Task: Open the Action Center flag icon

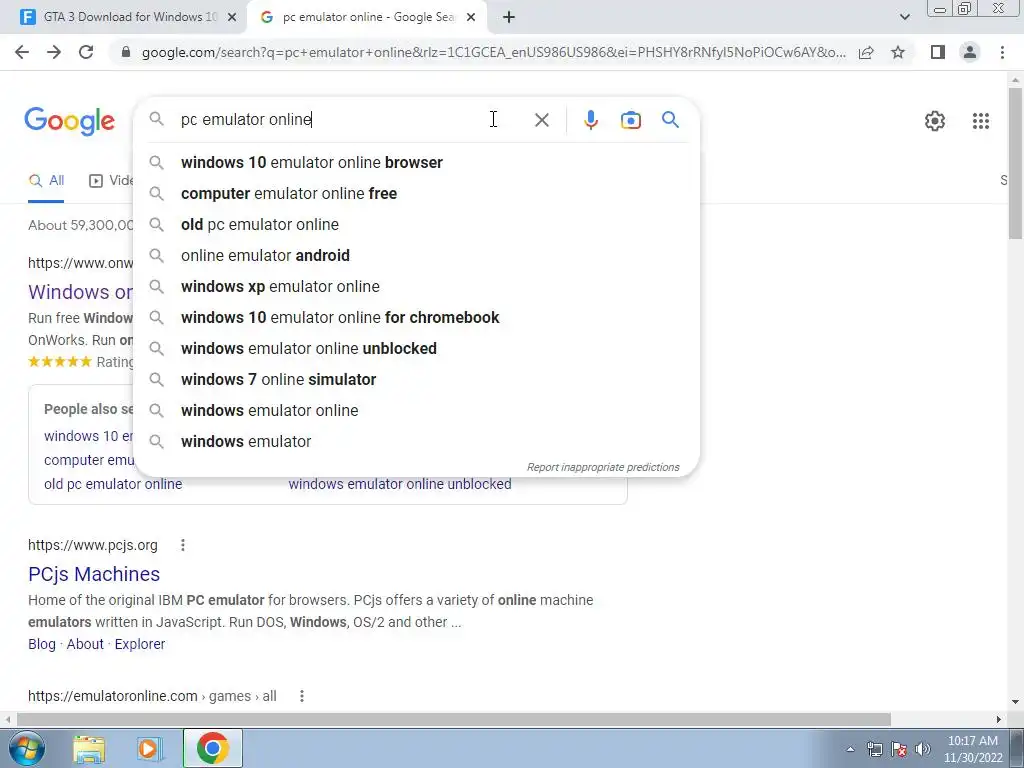Action: [x=899, y=749]
